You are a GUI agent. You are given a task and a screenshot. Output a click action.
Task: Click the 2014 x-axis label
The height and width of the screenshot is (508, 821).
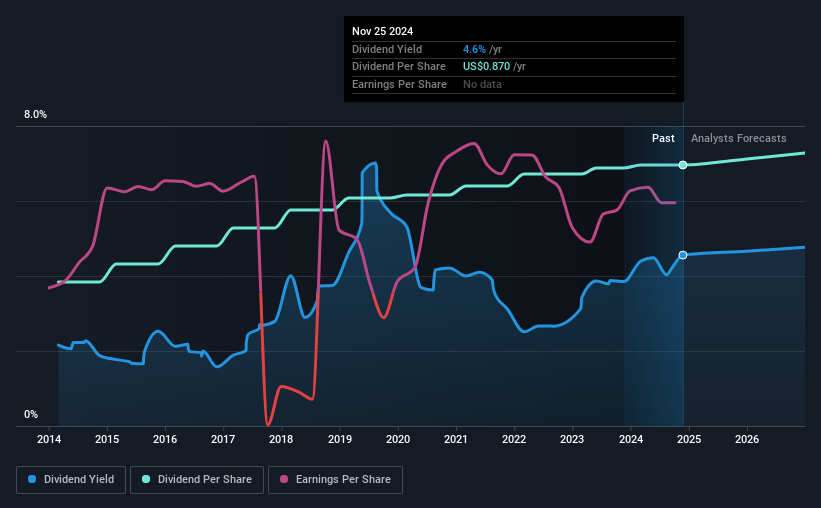pos(49,439)
